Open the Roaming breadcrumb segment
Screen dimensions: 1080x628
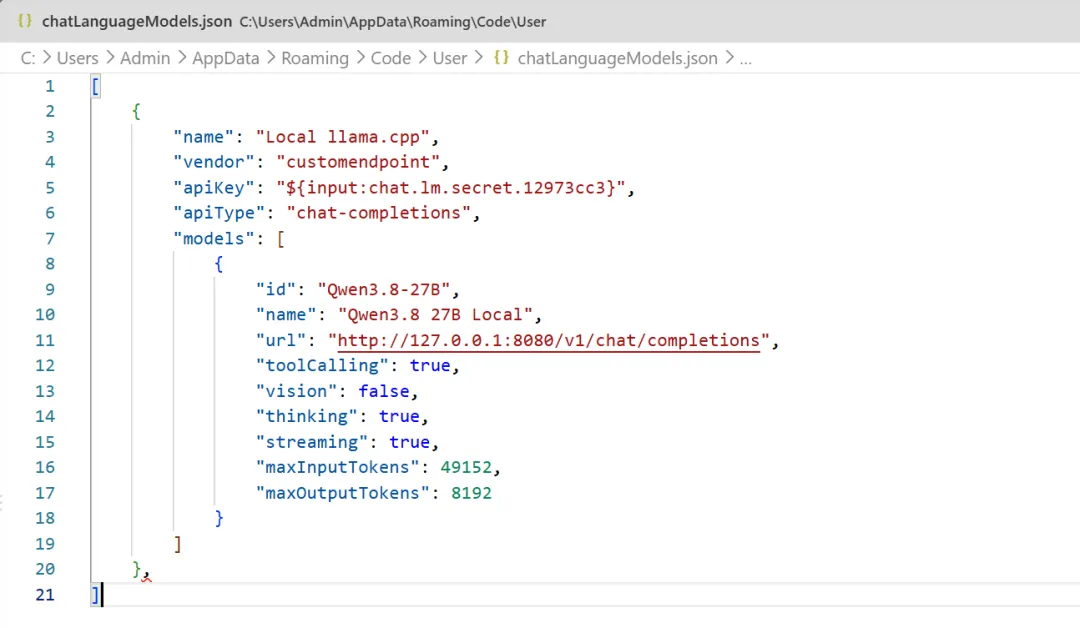(x=315, y=59)
